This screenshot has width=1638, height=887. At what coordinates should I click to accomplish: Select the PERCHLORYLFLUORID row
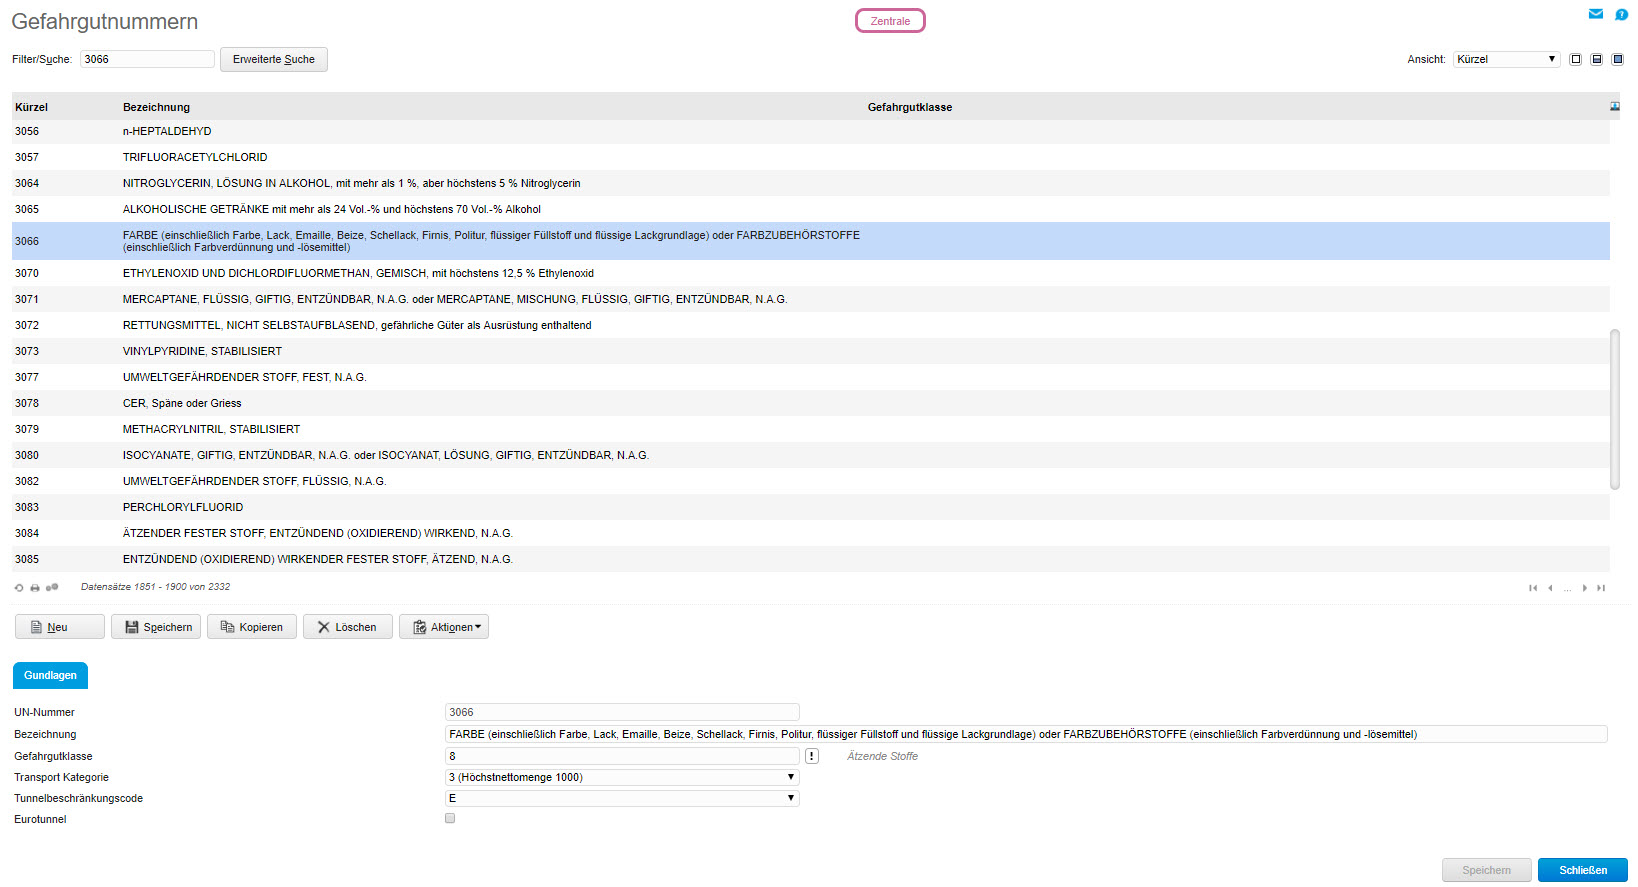click(x=811, y=507)
